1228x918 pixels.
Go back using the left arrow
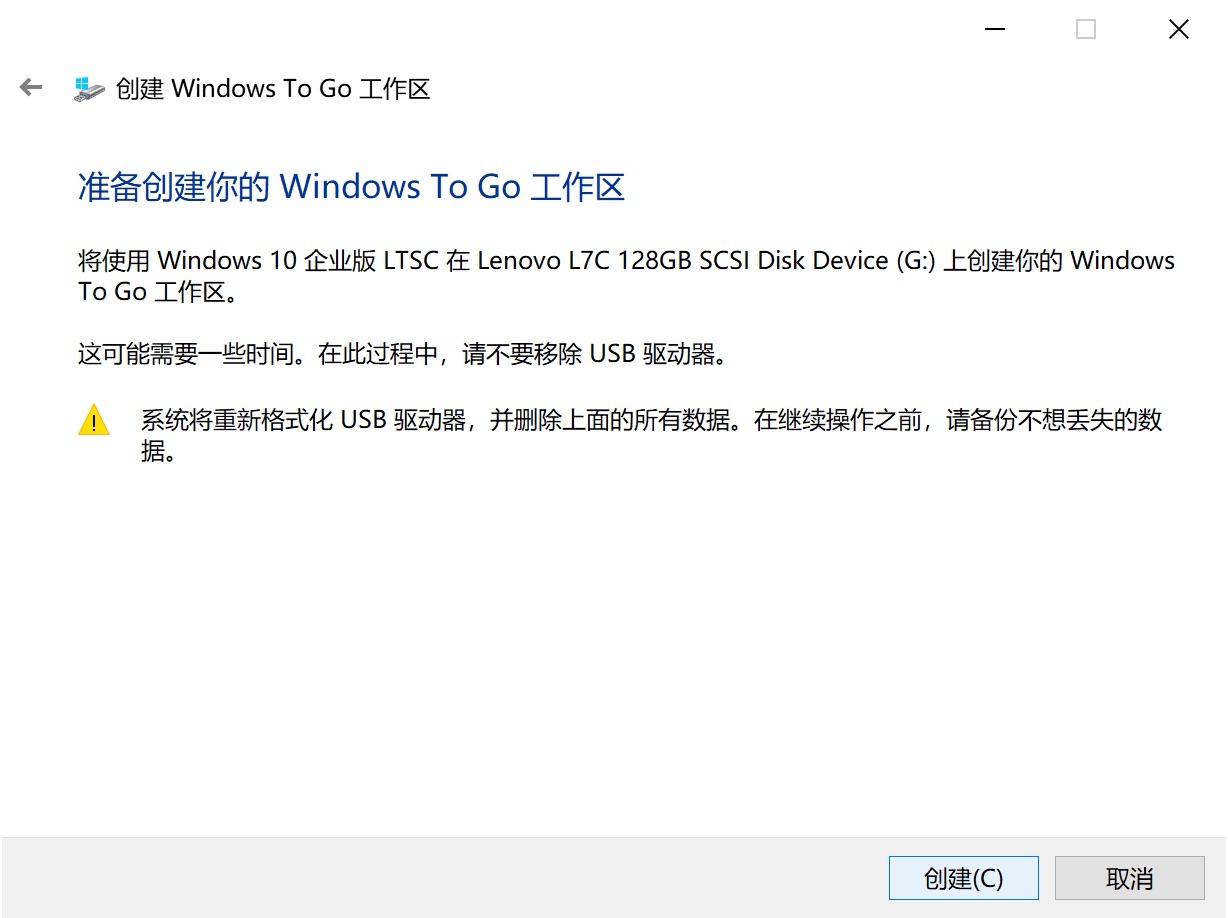pyautogui.click(x=31, y=88)
